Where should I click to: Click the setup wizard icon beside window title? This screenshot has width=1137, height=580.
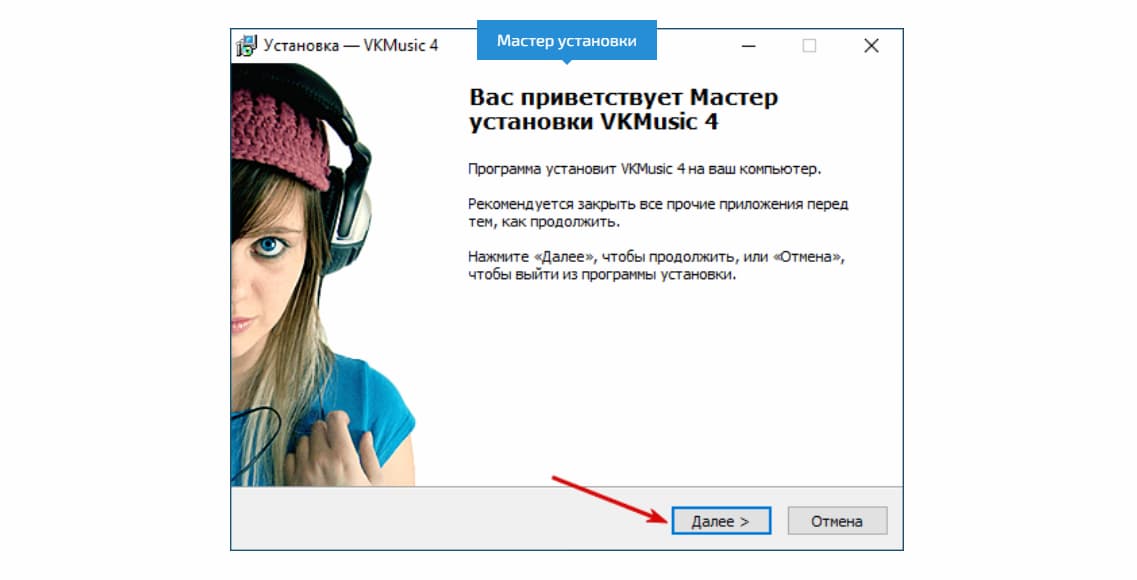point(246,44)
